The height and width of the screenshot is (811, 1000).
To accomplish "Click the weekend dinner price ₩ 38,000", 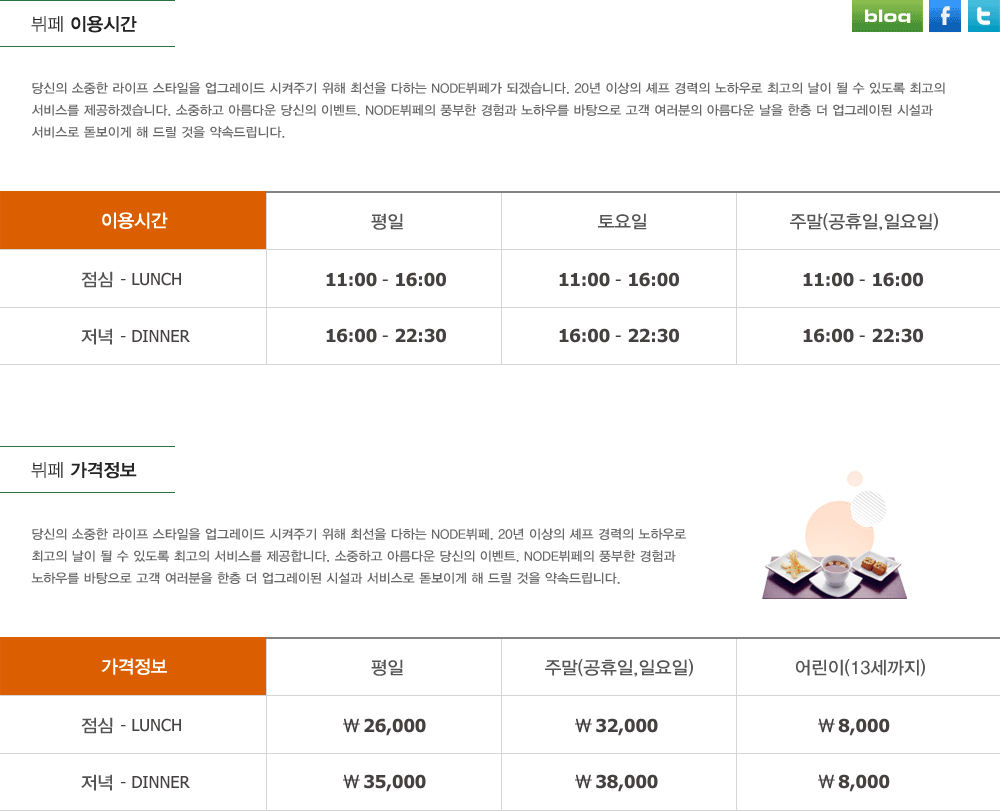I will tap(617, 782).
